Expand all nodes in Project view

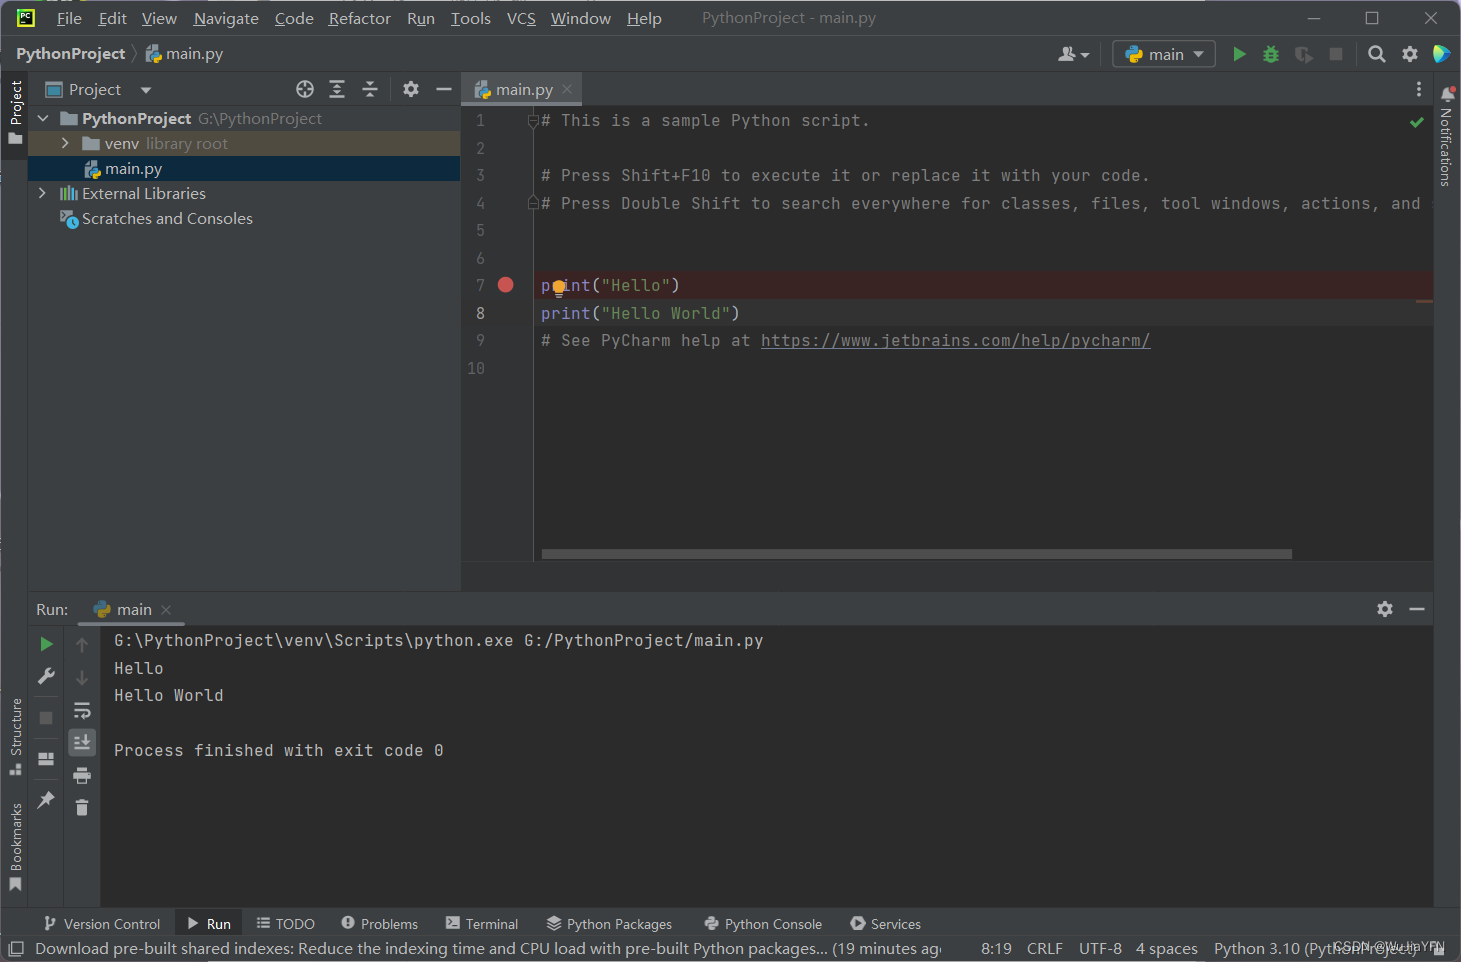click(x=337, y=89)
